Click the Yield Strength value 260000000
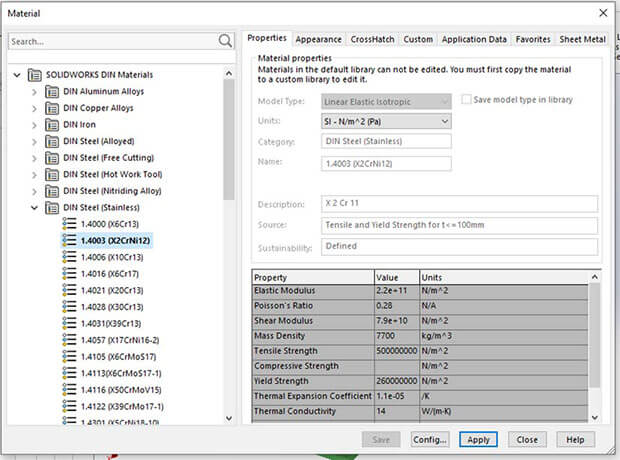This screenshot has height=460, width=620. click(397, 381)
